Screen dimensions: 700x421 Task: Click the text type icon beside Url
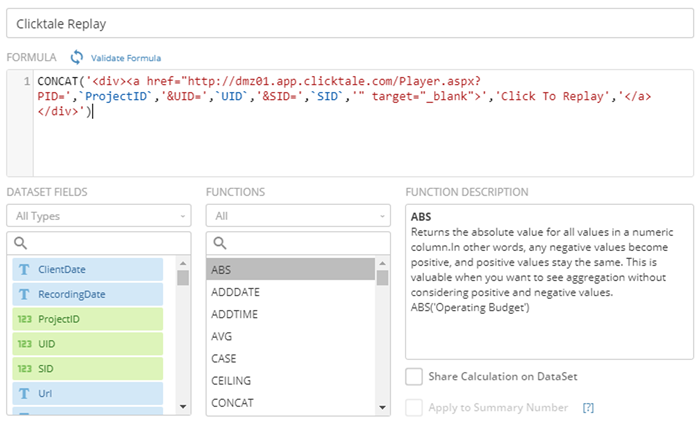(x=23, y=393)
